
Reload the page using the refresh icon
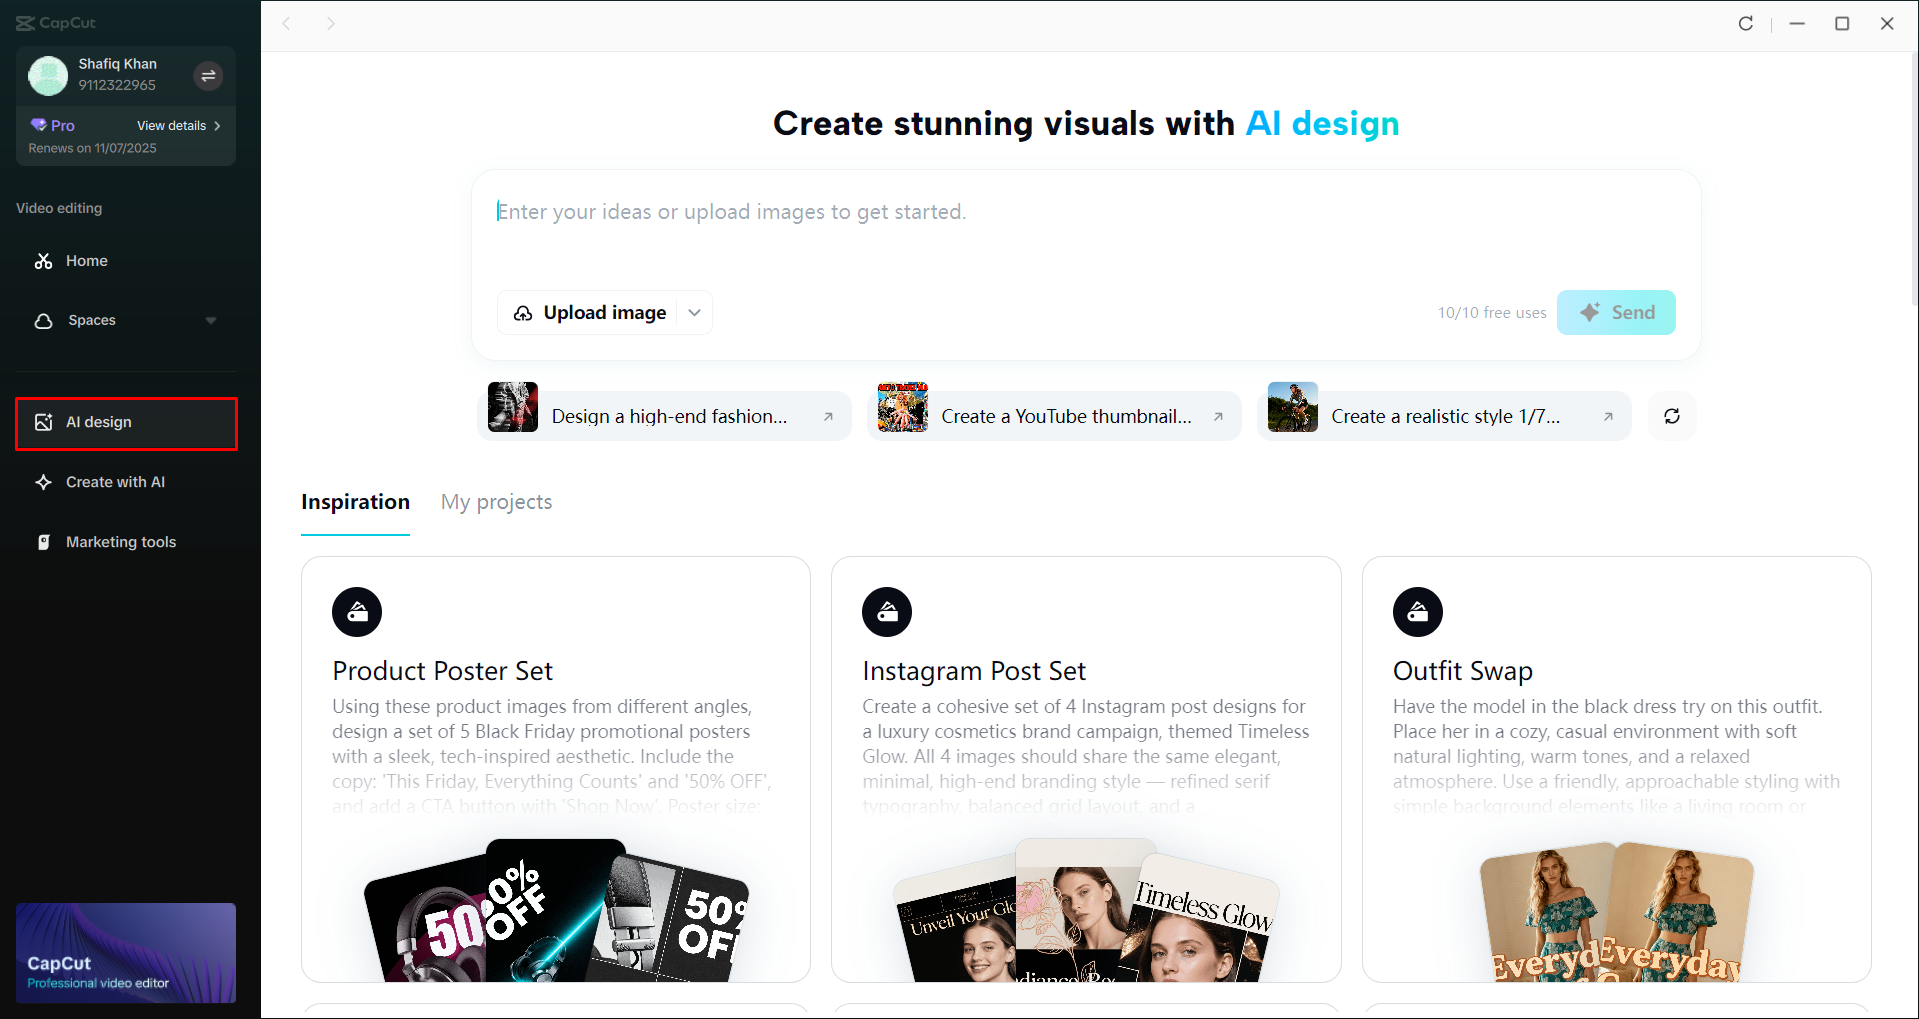click(1746, 23)
